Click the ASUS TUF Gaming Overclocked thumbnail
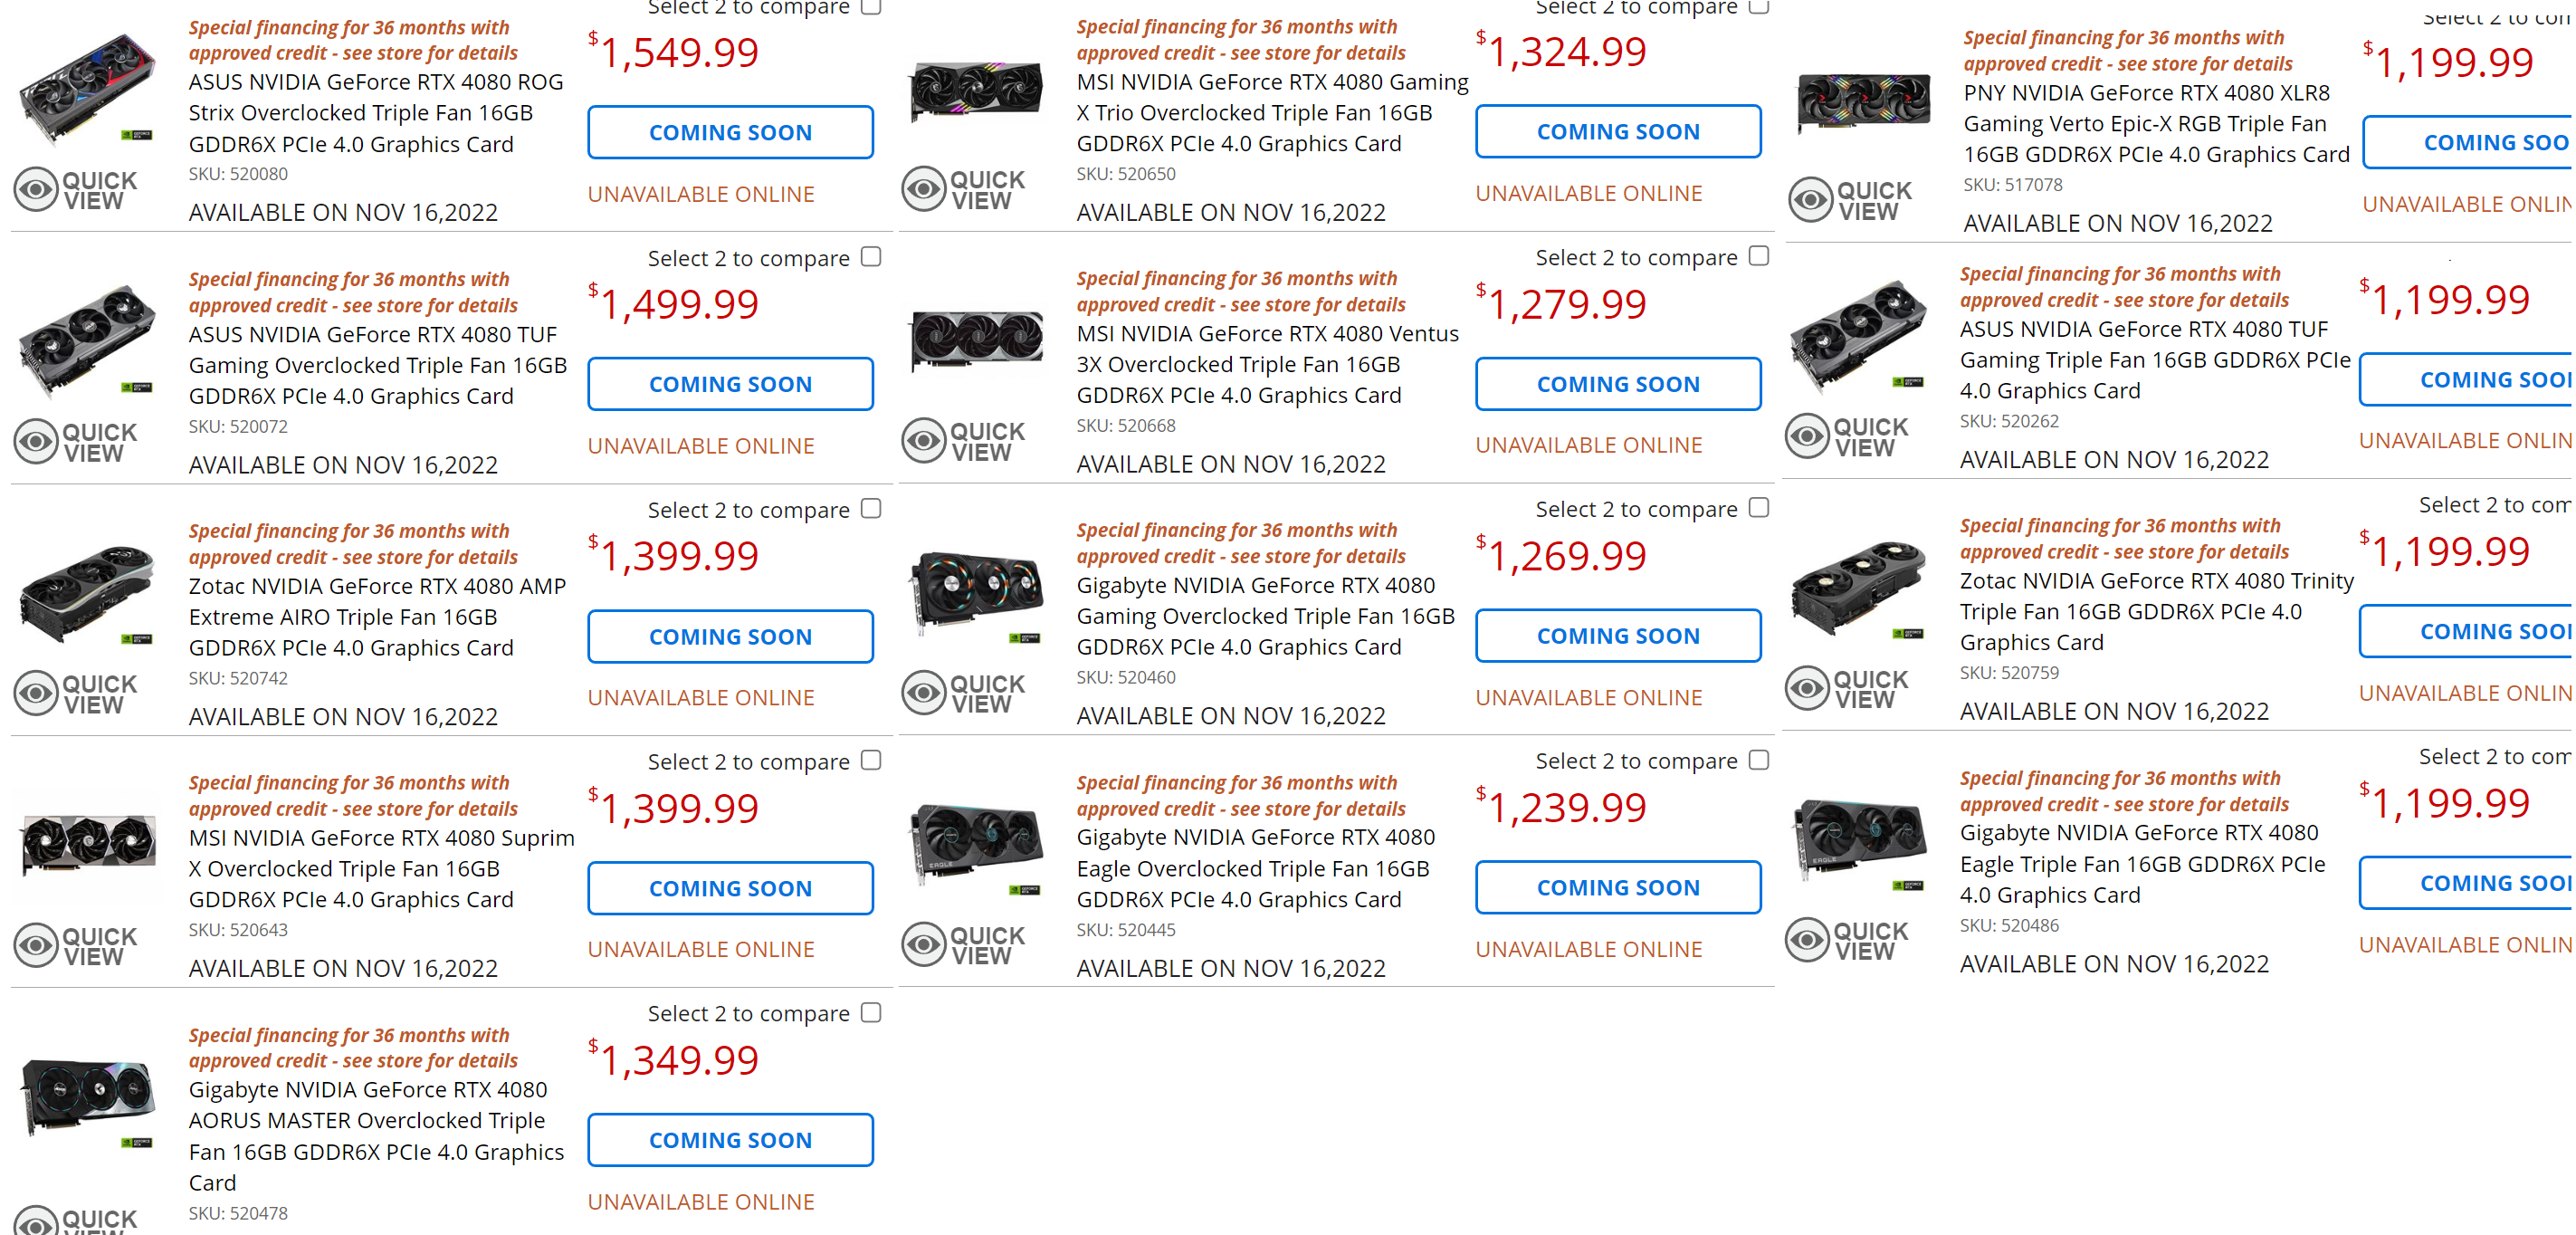This screenshot has width=2576, height=1235. pos(88,341)
